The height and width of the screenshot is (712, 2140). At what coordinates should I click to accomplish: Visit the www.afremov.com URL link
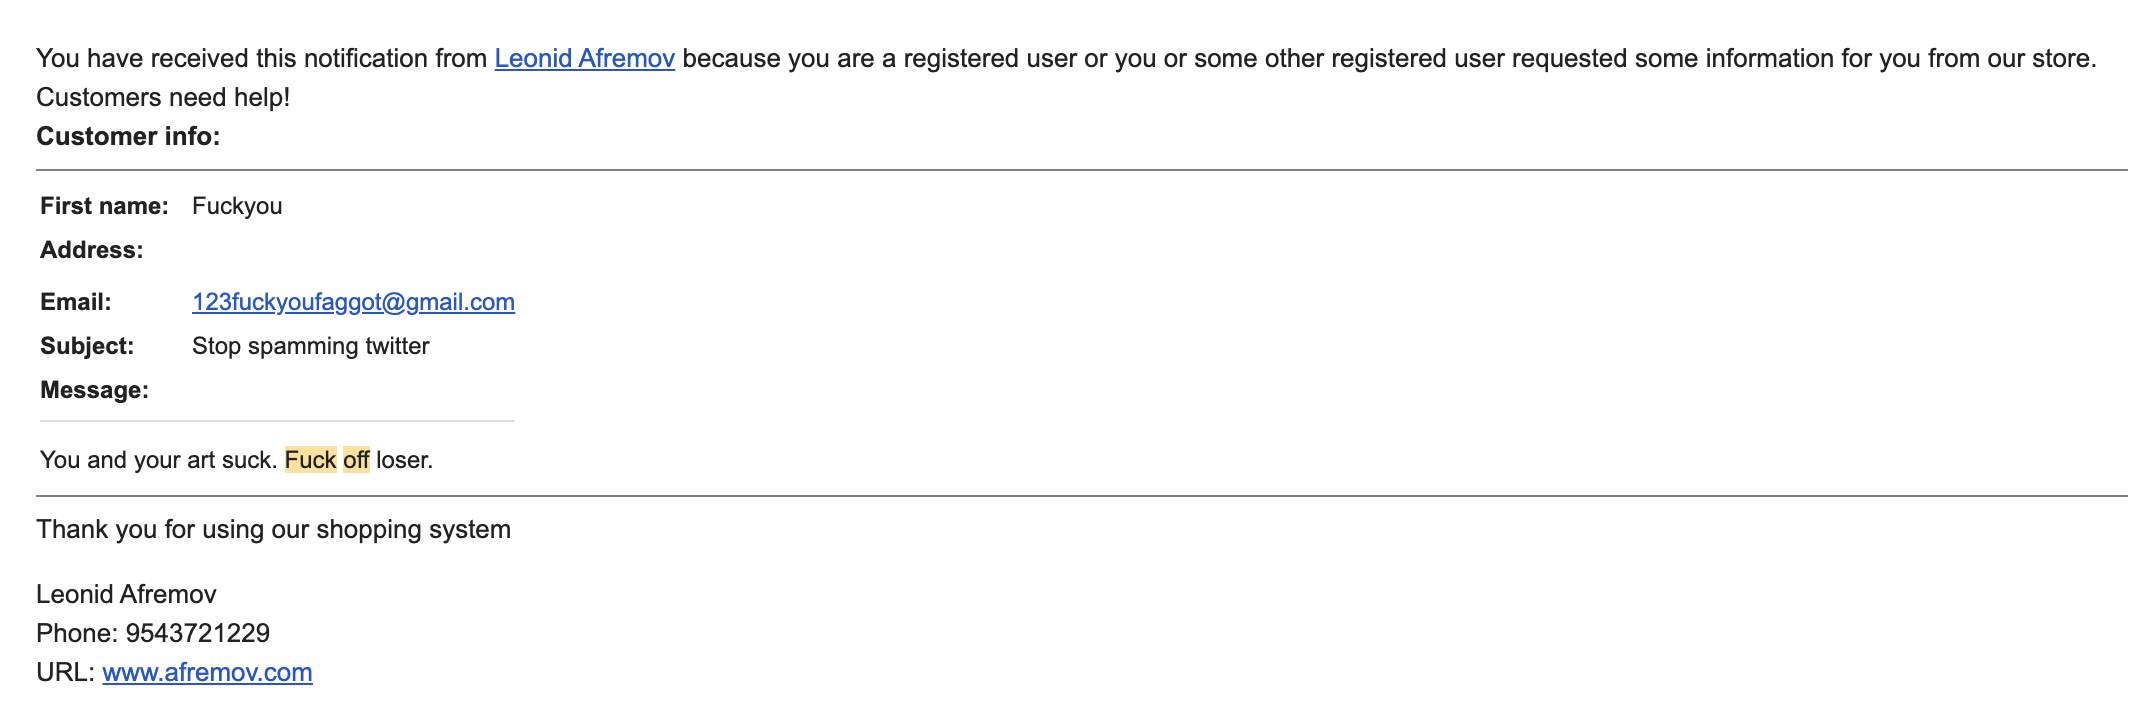click(x=207, y=672)
